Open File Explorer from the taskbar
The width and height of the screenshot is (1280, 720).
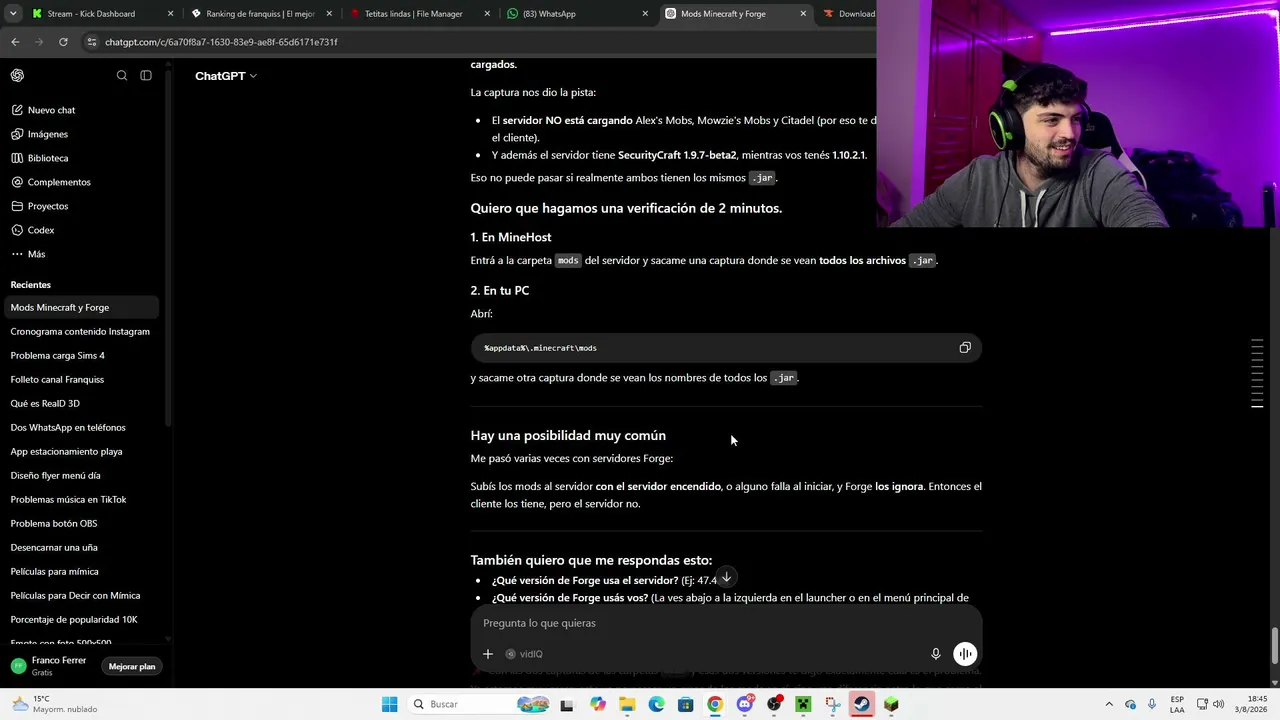tap(627, 704)
